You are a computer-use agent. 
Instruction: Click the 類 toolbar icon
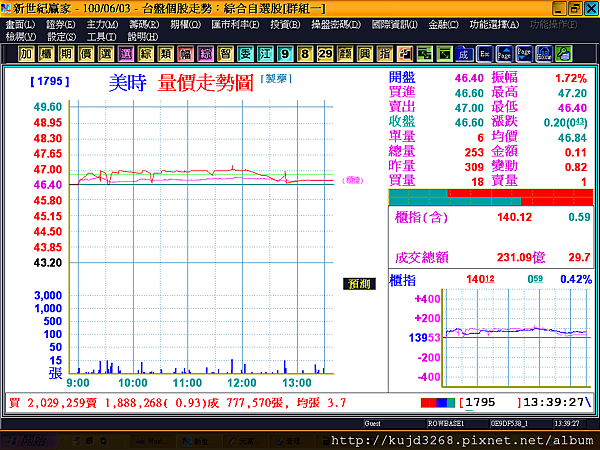click(165, 54)
